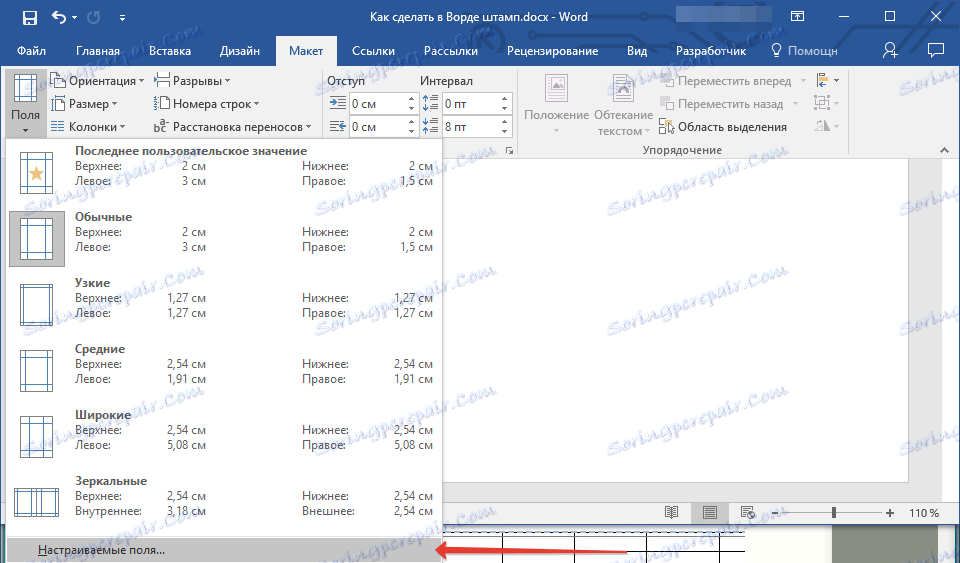Open paragraph settings dialog launcher
Screen dimensions: 960x563
(509, 151)
